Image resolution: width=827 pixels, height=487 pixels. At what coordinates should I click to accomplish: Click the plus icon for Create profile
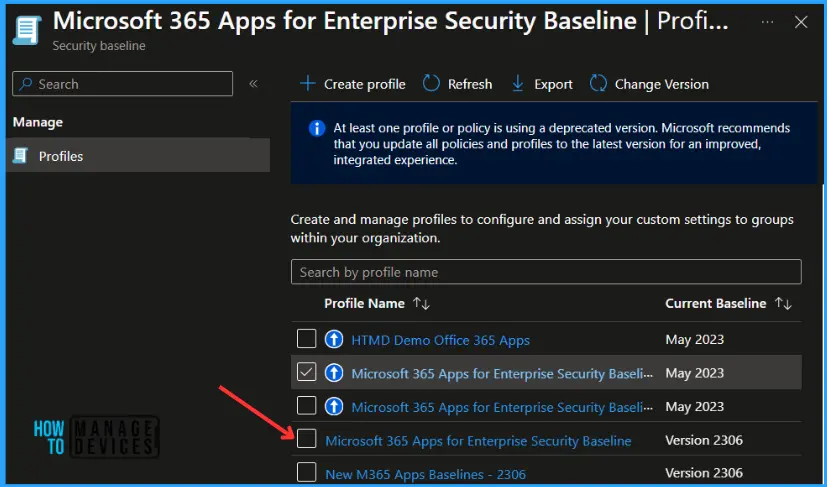[x=307, y=83]
